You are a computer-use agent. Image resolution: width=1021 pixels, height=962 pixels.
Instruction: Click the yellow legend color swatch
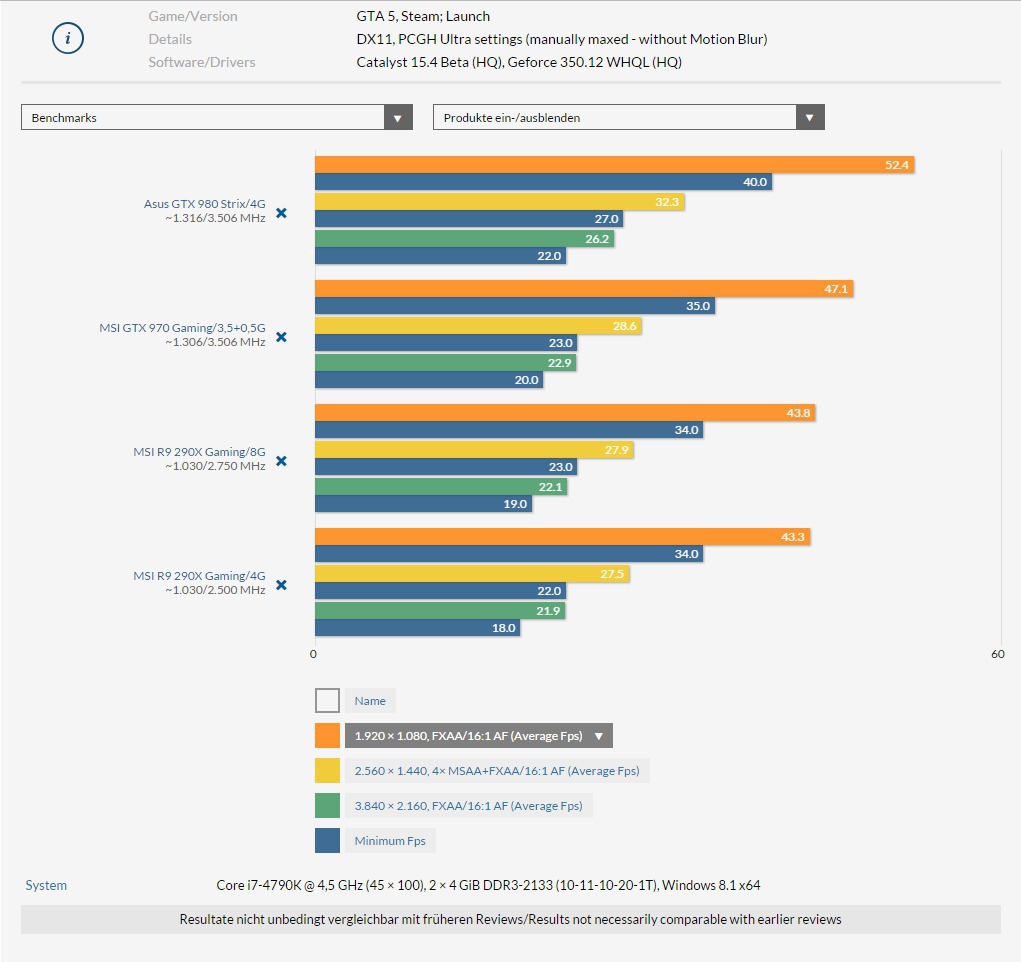tap(328, 771)
